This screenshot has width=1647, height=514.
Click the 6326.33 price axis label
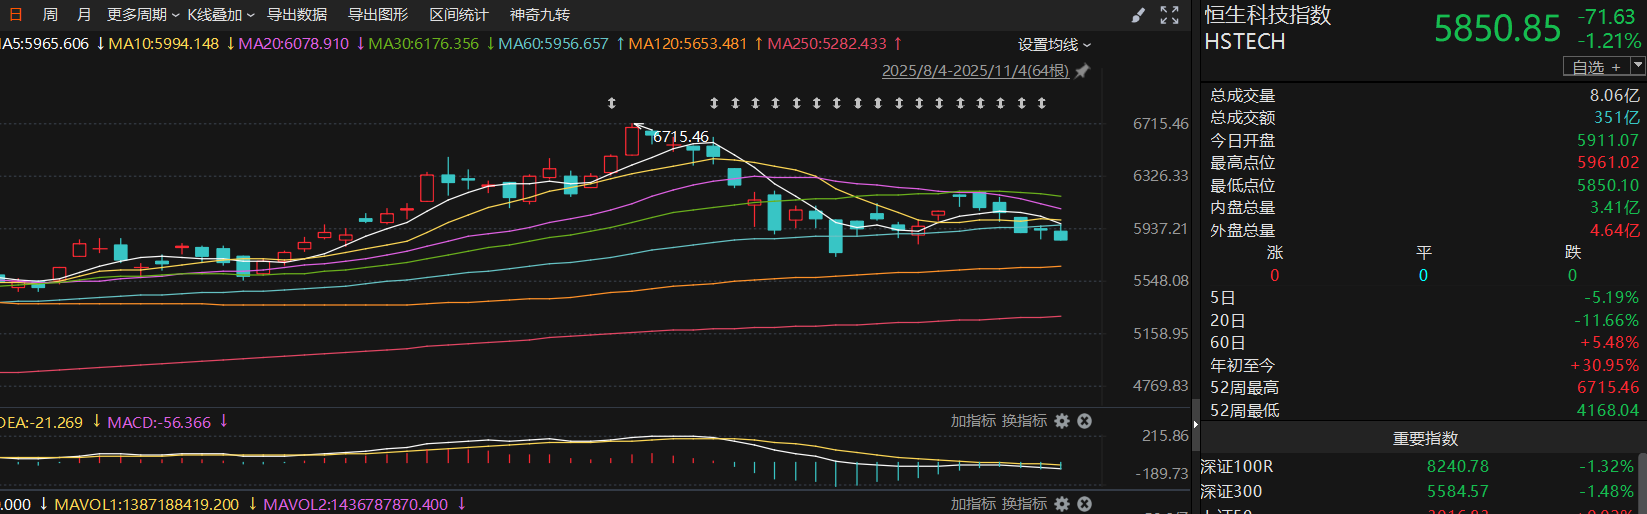(x=1161, y=176)
